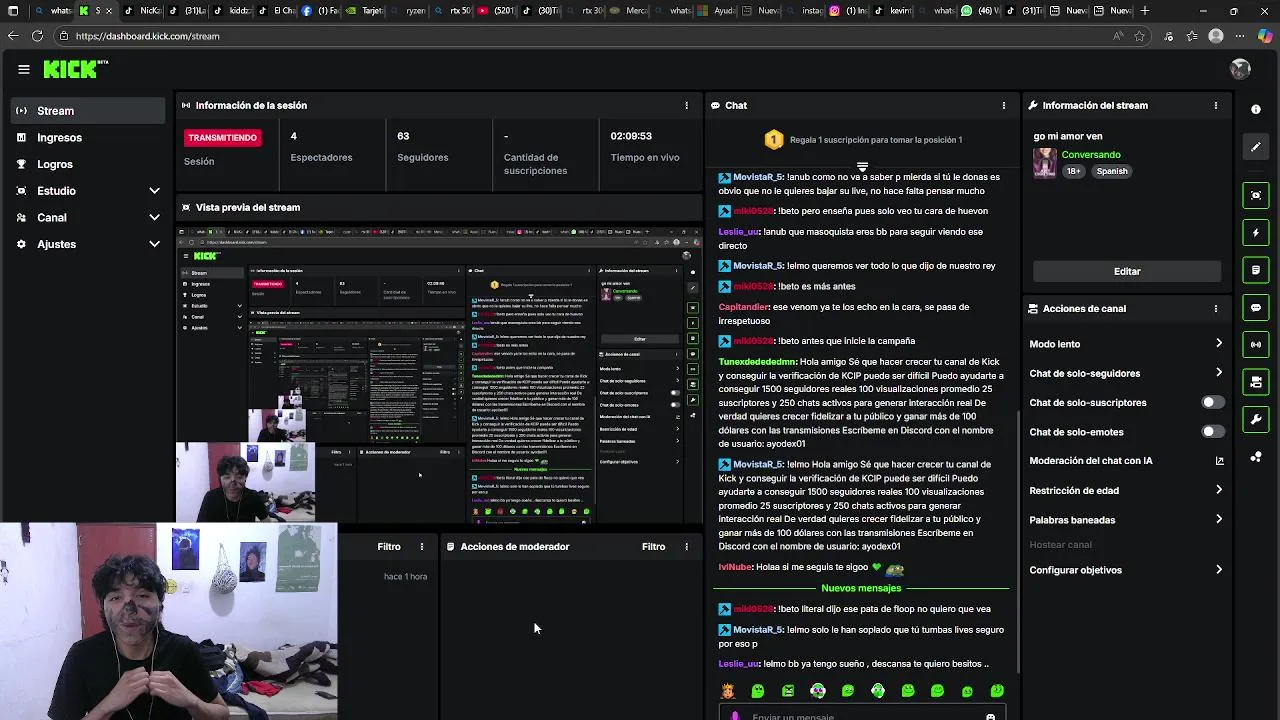The image size is (1280, 720).
Task: Click the Filtro button in Acciones de moderador
Action: click(653, 547)
